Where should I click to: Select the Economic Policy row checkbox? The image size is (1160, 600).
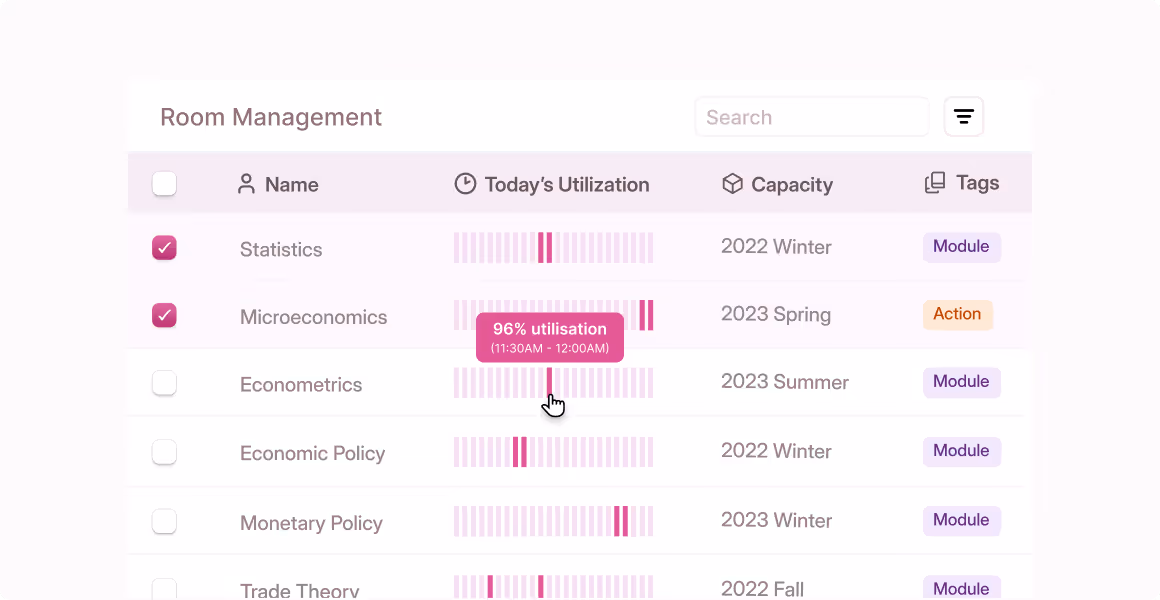(x=164, y=452)
